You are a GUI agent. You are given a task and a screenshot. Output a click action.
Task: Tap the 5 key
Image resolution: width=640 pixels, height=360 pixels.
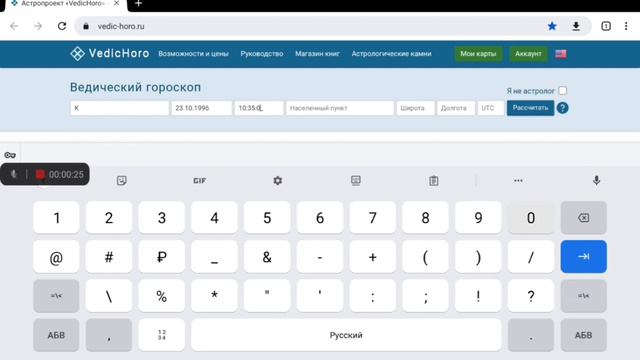(x=267, y=218)
